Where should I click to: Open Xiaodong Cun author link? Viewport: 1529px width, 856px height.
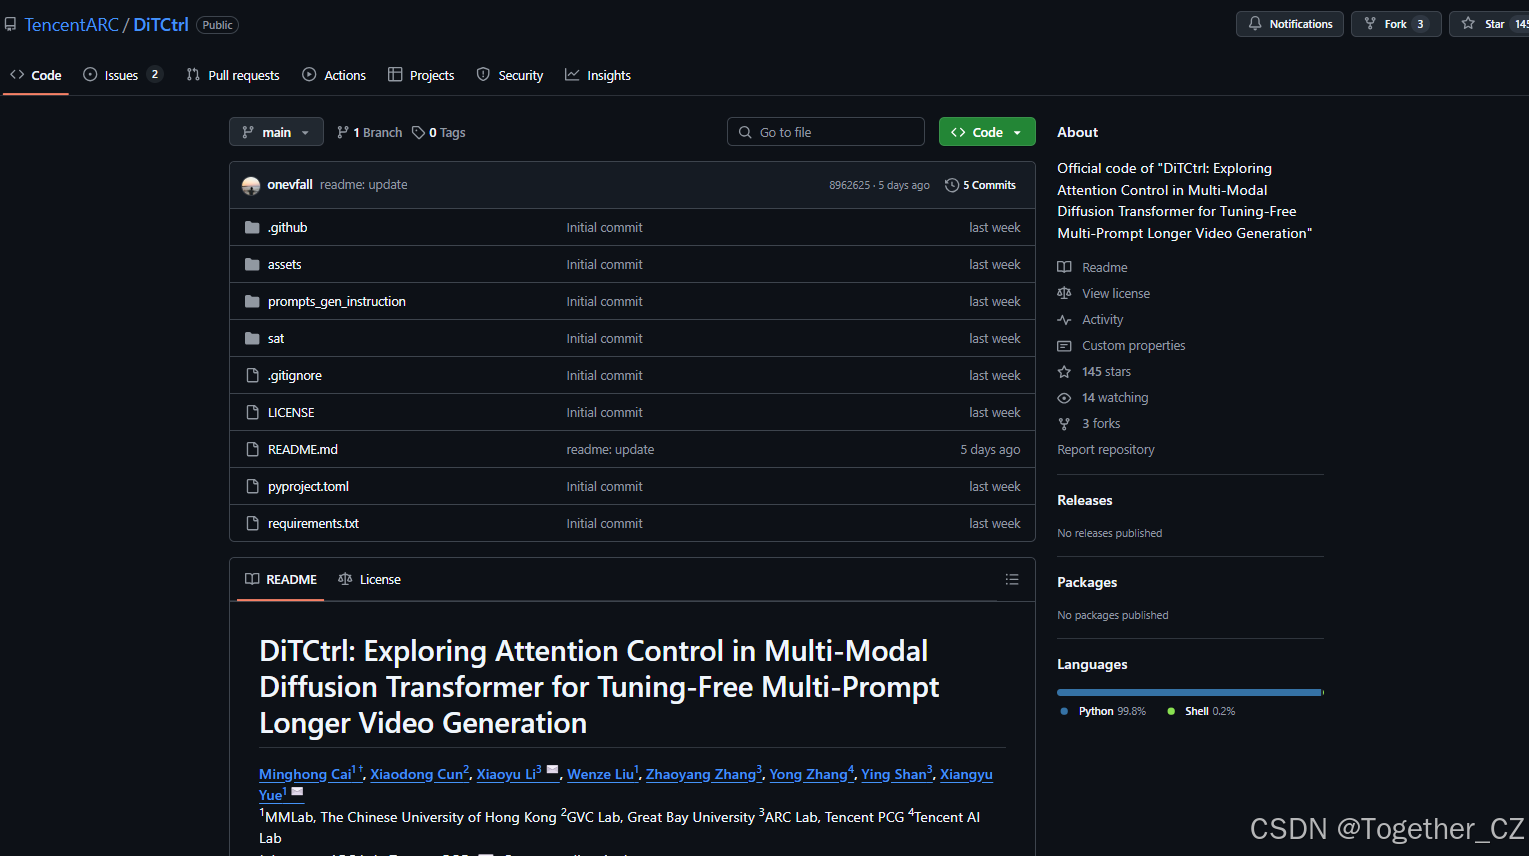(x=417, y=774)
